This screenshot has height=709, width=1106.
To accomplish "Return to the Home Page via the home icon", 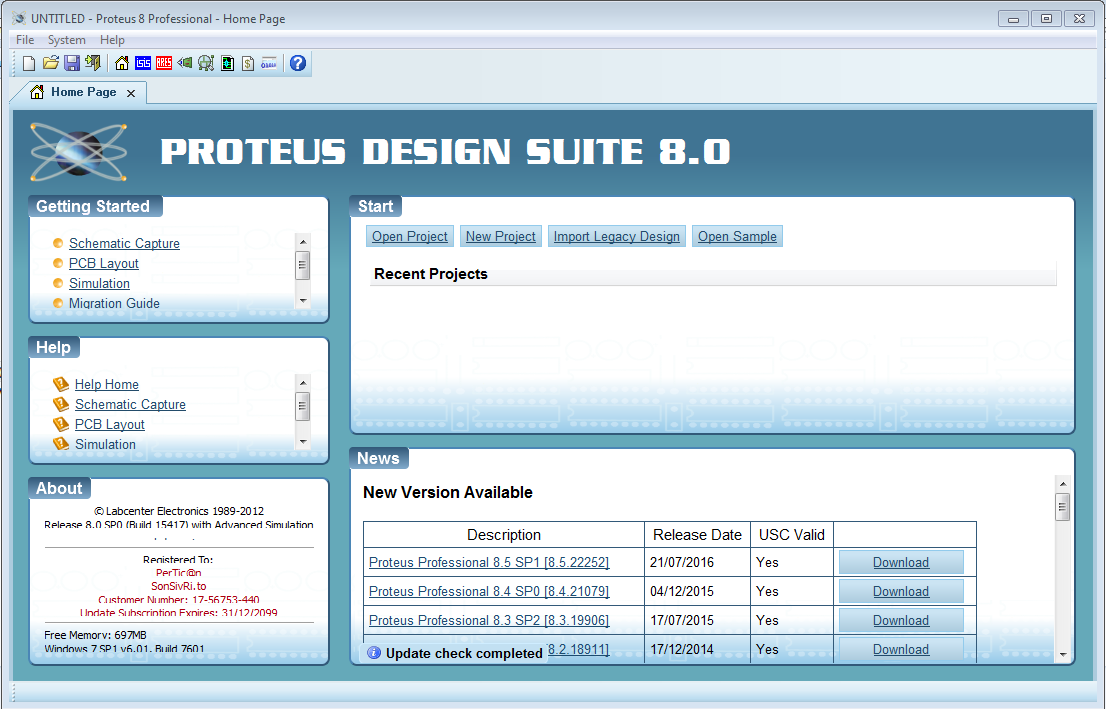I will 120,62.
